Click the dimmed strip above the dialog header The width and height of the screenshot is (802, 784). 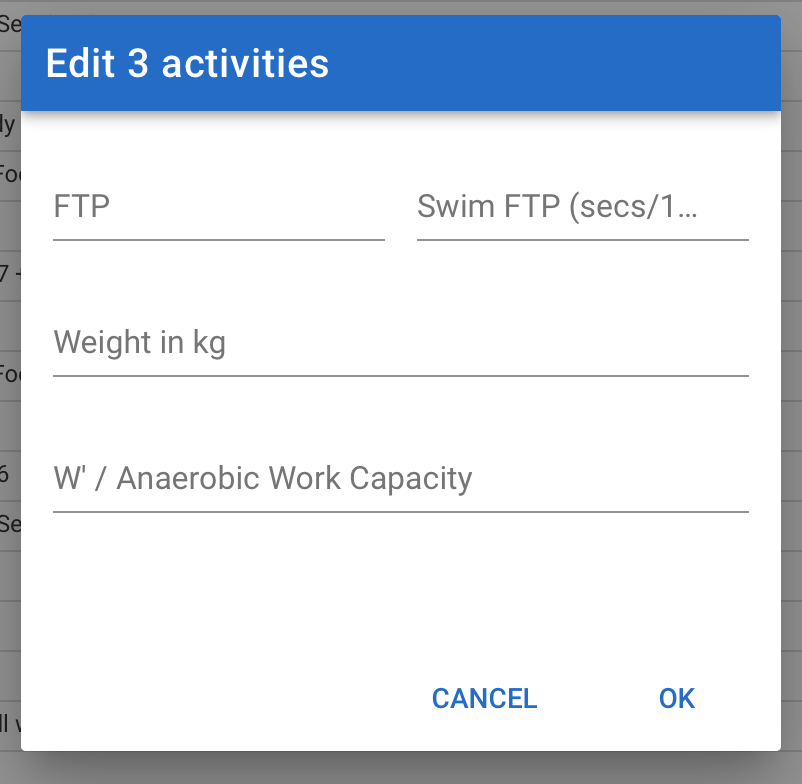(x=401, y=7)
